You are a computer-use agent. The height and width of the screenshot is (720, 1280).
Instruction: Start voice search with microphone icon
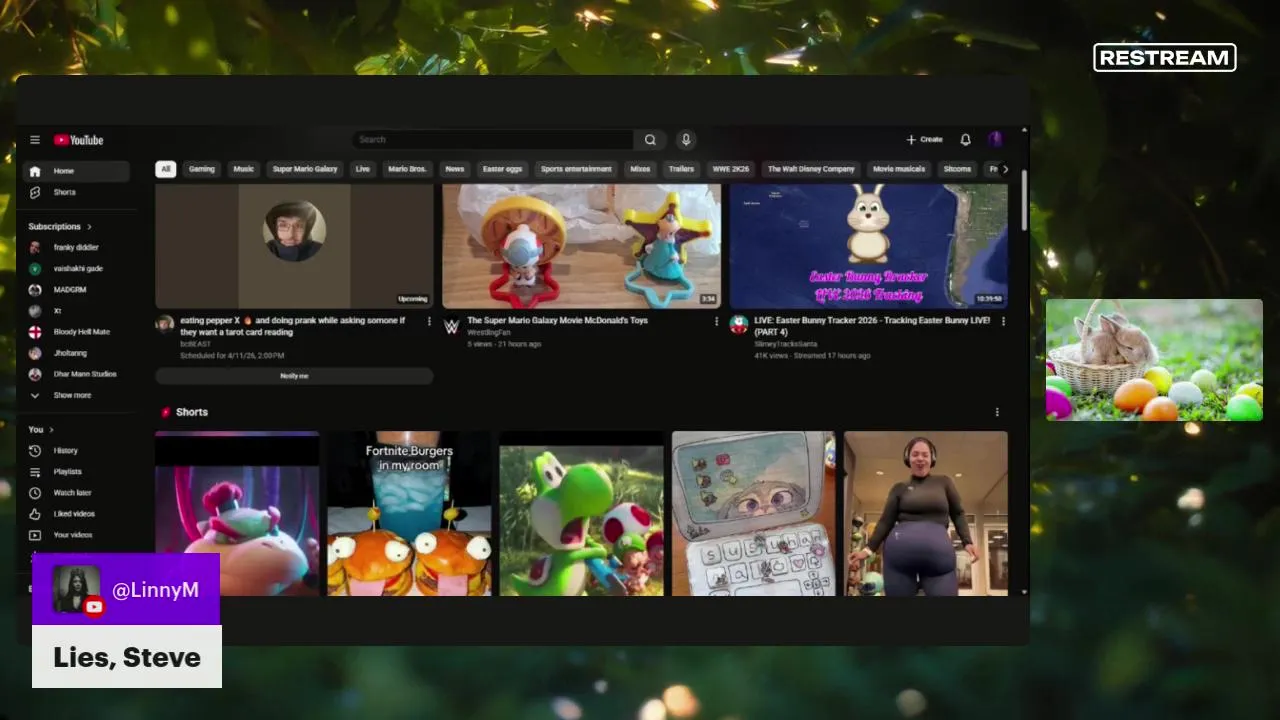tap(685, 140)
